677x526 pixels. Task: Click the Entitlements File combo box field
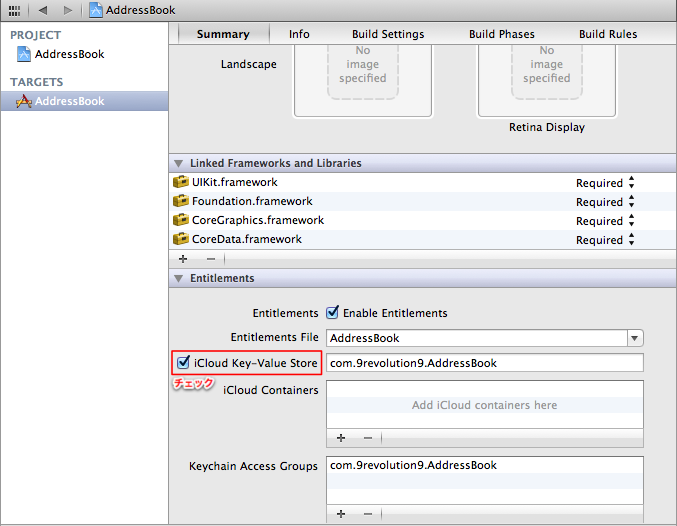click(x=477, y=338)
